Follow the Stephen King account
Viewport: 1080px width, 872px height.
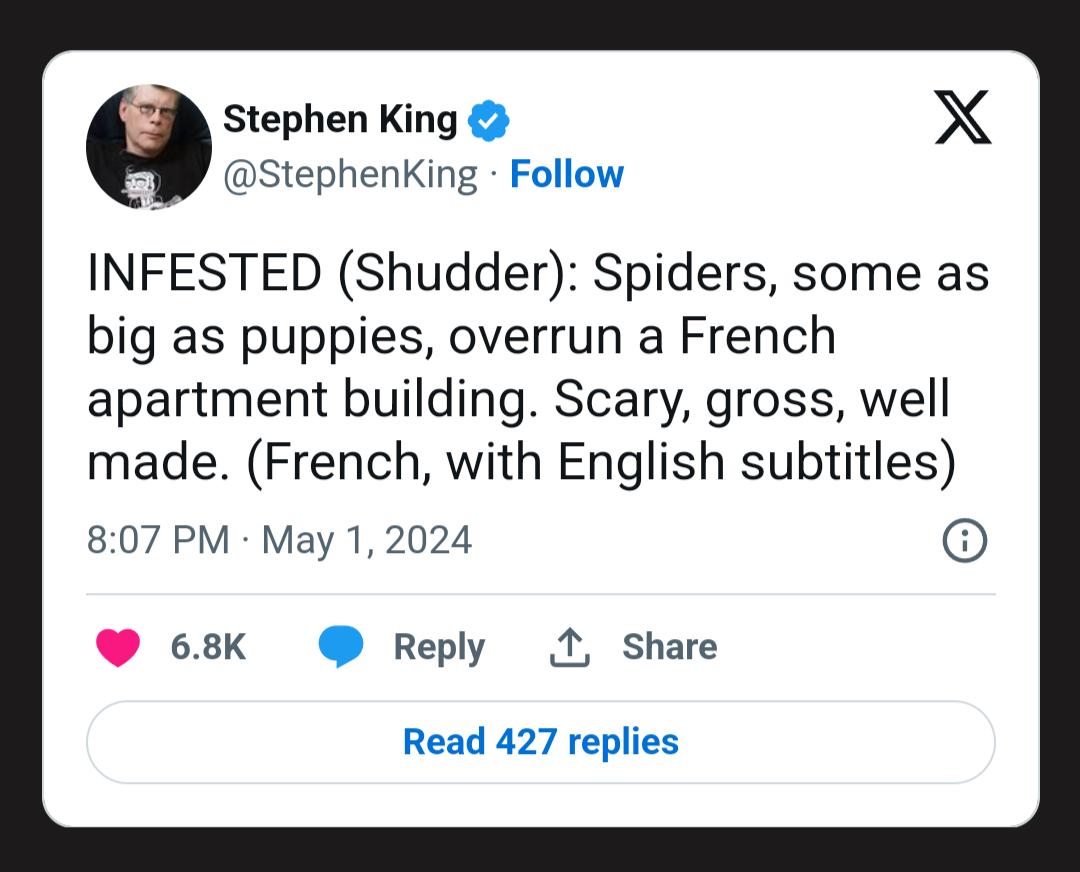pos(566,174)
